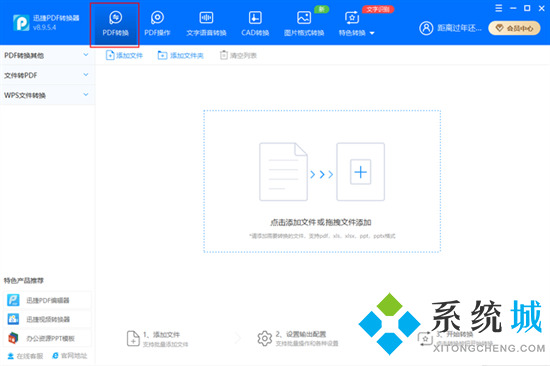Open the 会员中心 button
The height and width of the screenshot is (366, 550).
pos(514,28)
